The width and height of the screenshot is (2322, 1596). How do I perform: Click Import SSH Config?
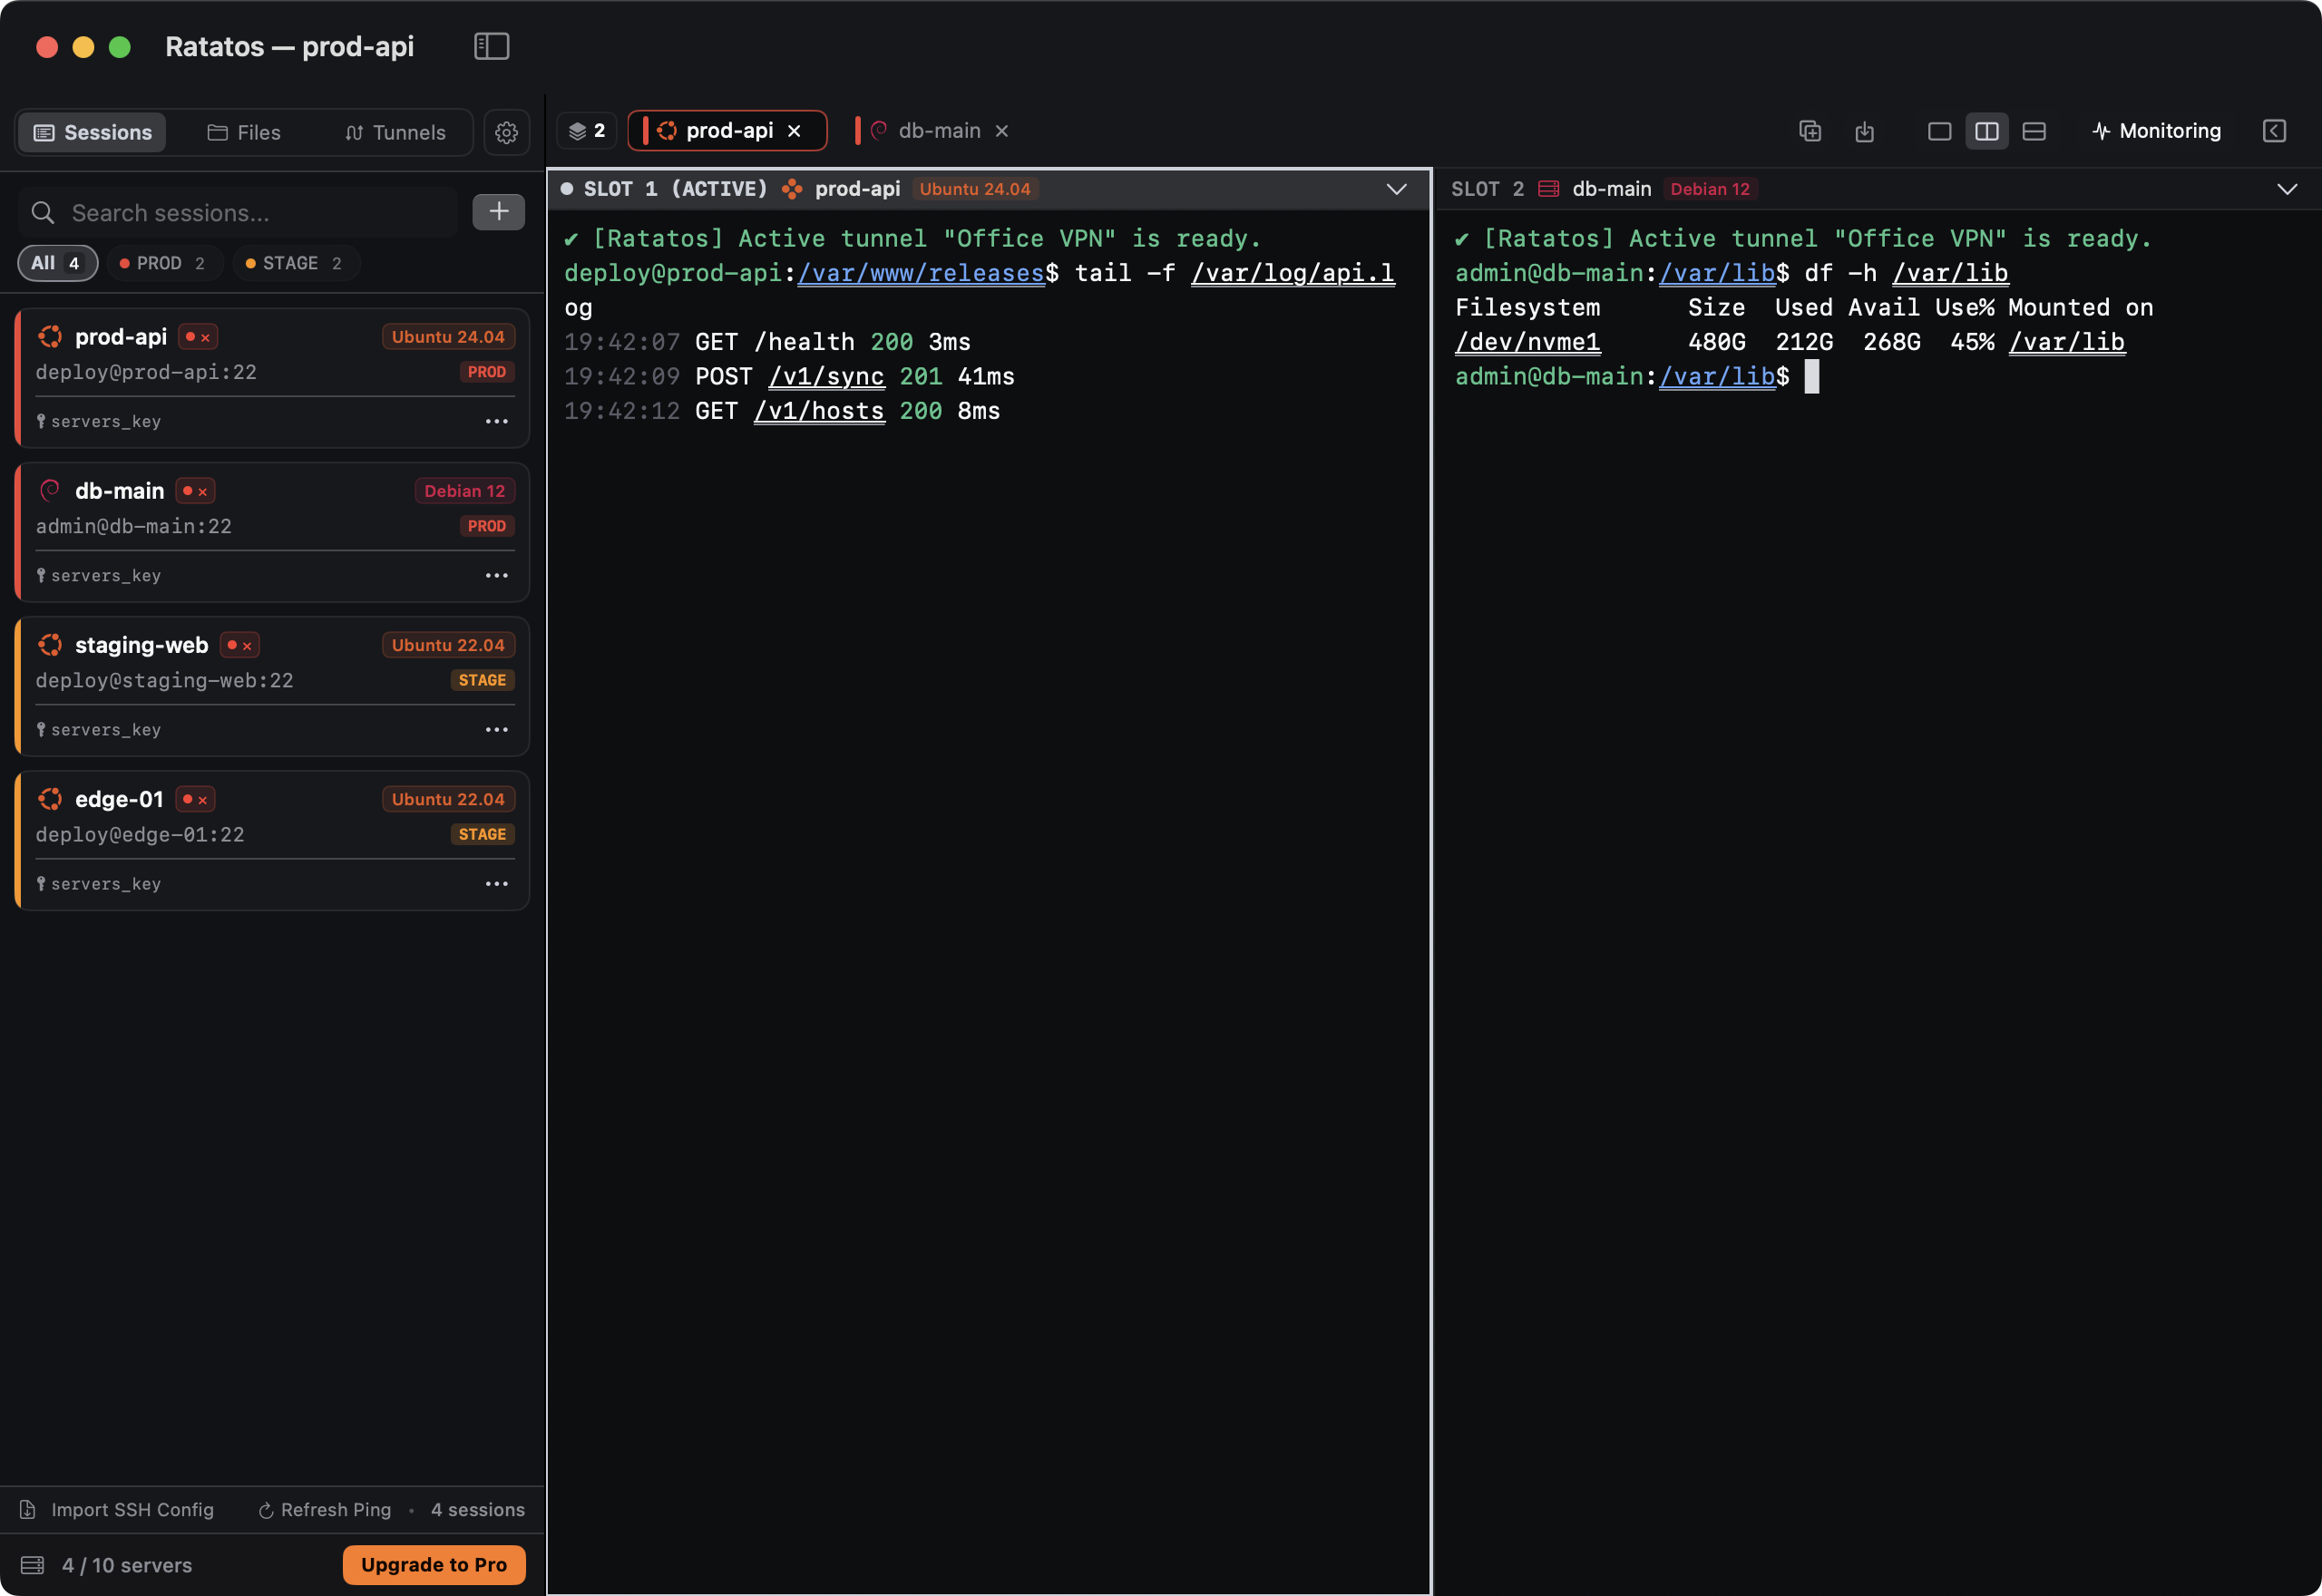click(118, 1509)
